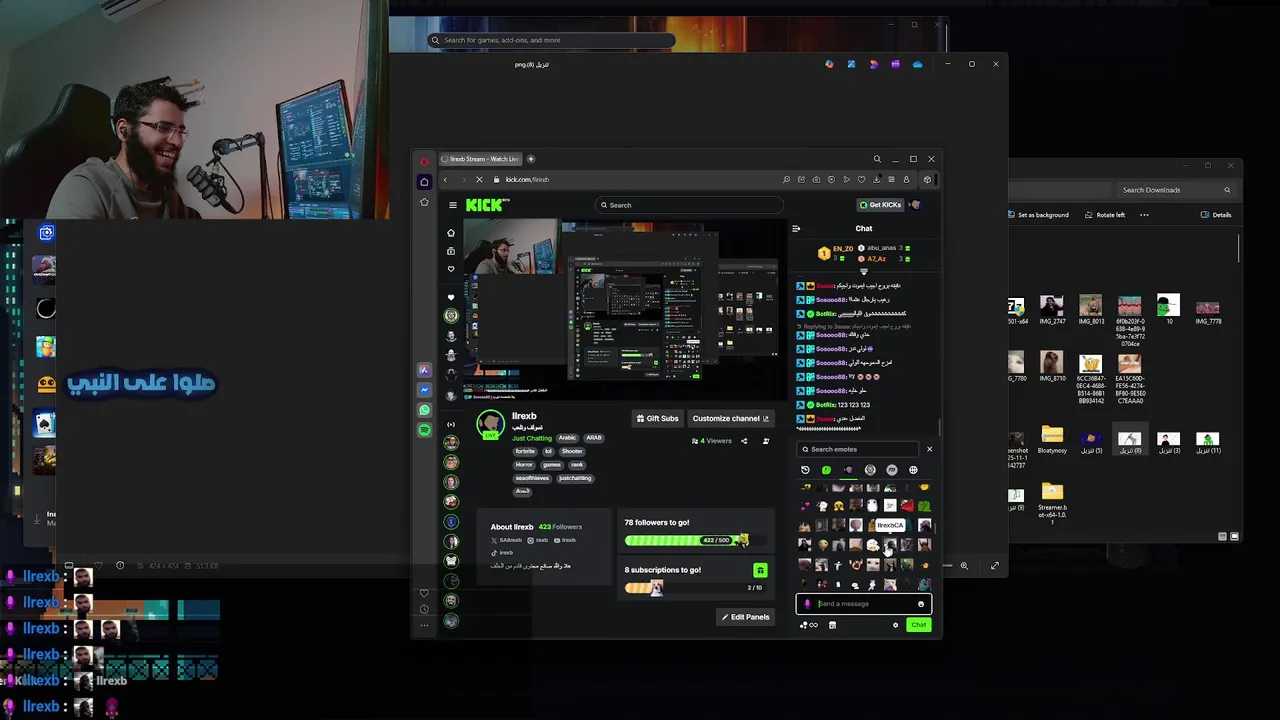Open the recent emotes tab
The width and height of the screenshot is (1280, 720).
pyautogui.click(x=805, y=470)
